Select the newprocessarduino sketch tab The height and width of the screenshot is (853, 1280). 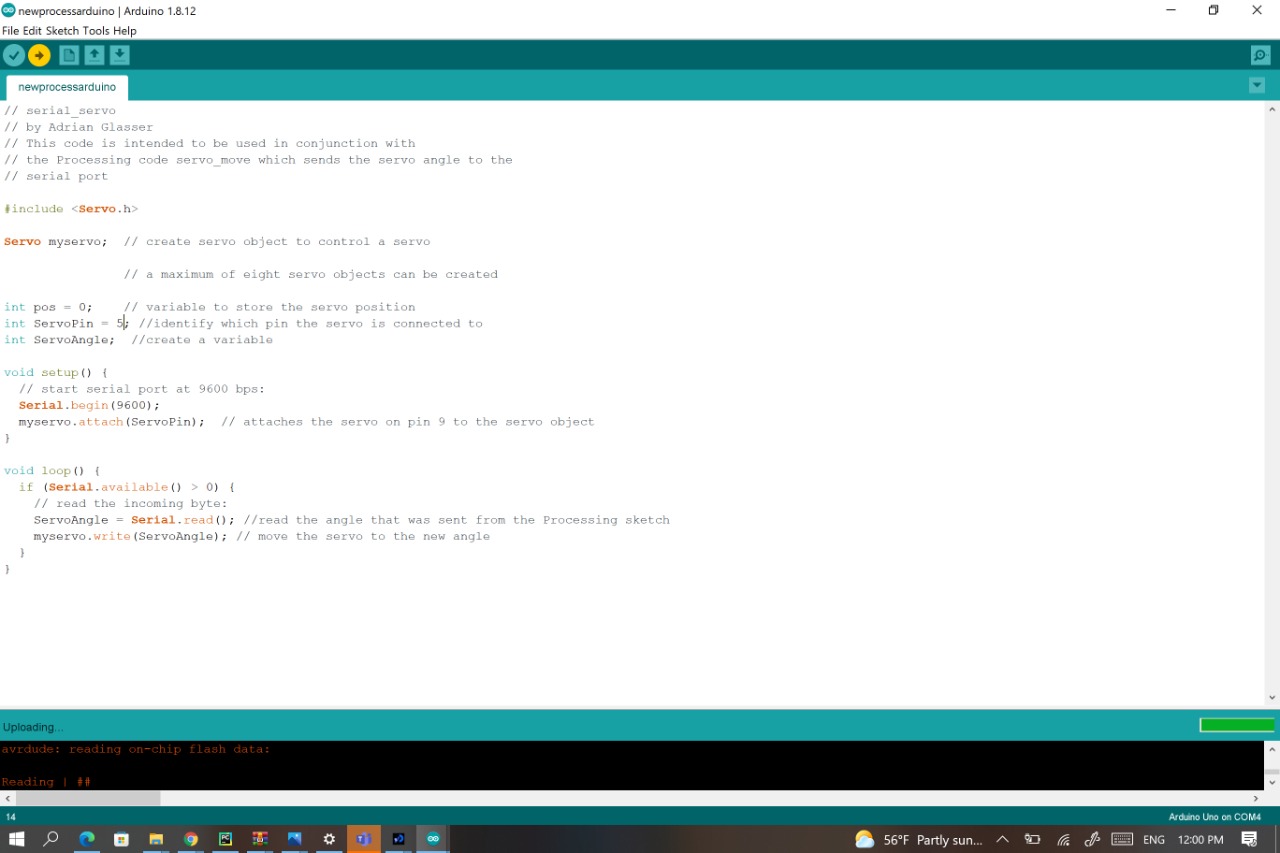pos(67,87)
